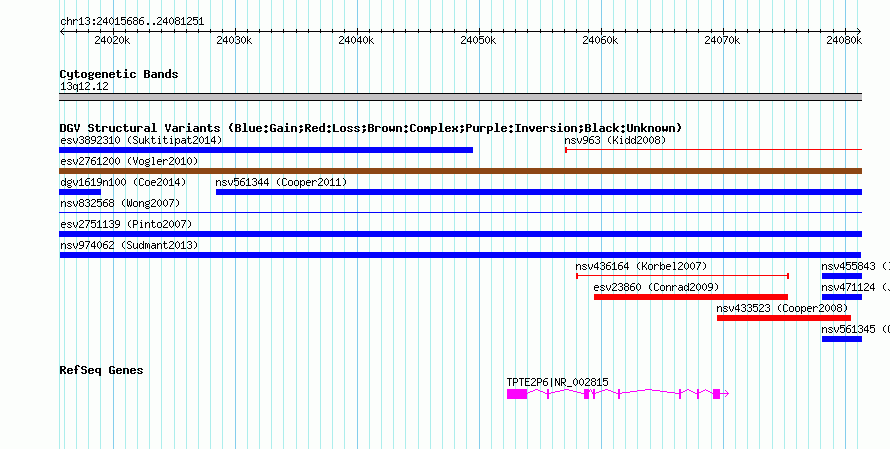Click the red esv23860 loss bar

pyautogui.click(x=691, y=297)
